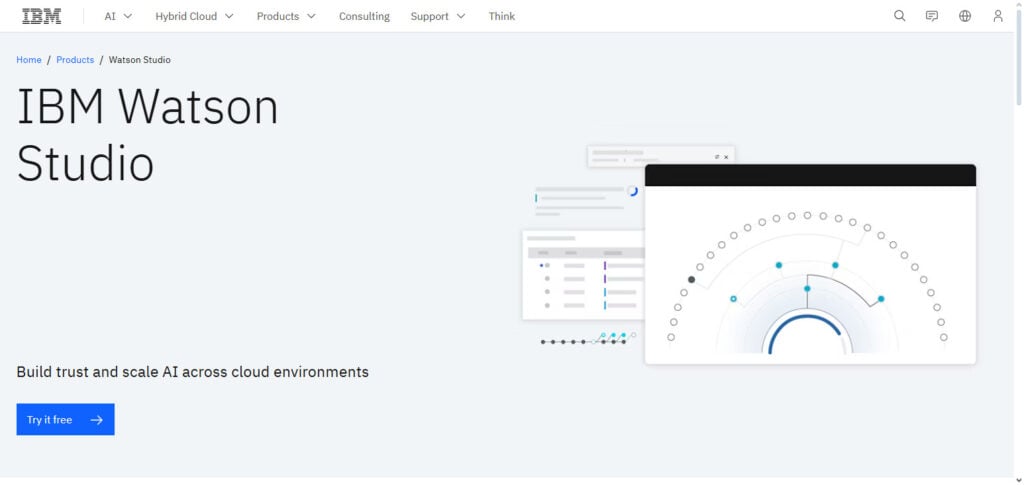Open the search magnifier icon
This screenshot has height=485, width=1024.
899,16
